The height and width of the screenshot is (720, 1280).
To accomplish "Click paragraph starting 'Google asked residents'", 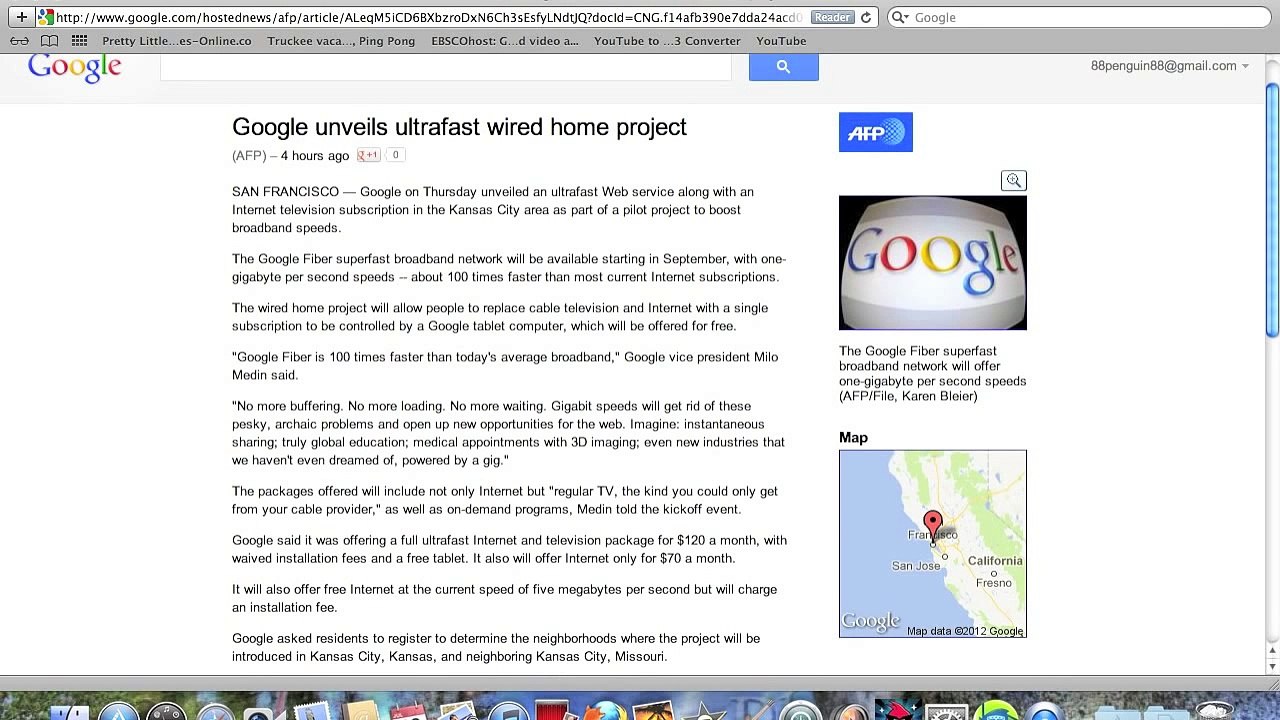I will click(496, 647).
